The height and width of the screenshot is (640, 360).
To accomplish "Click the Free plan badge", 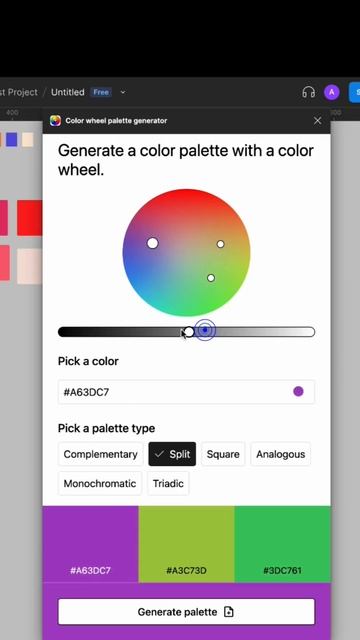I will (x=101, y=92).
